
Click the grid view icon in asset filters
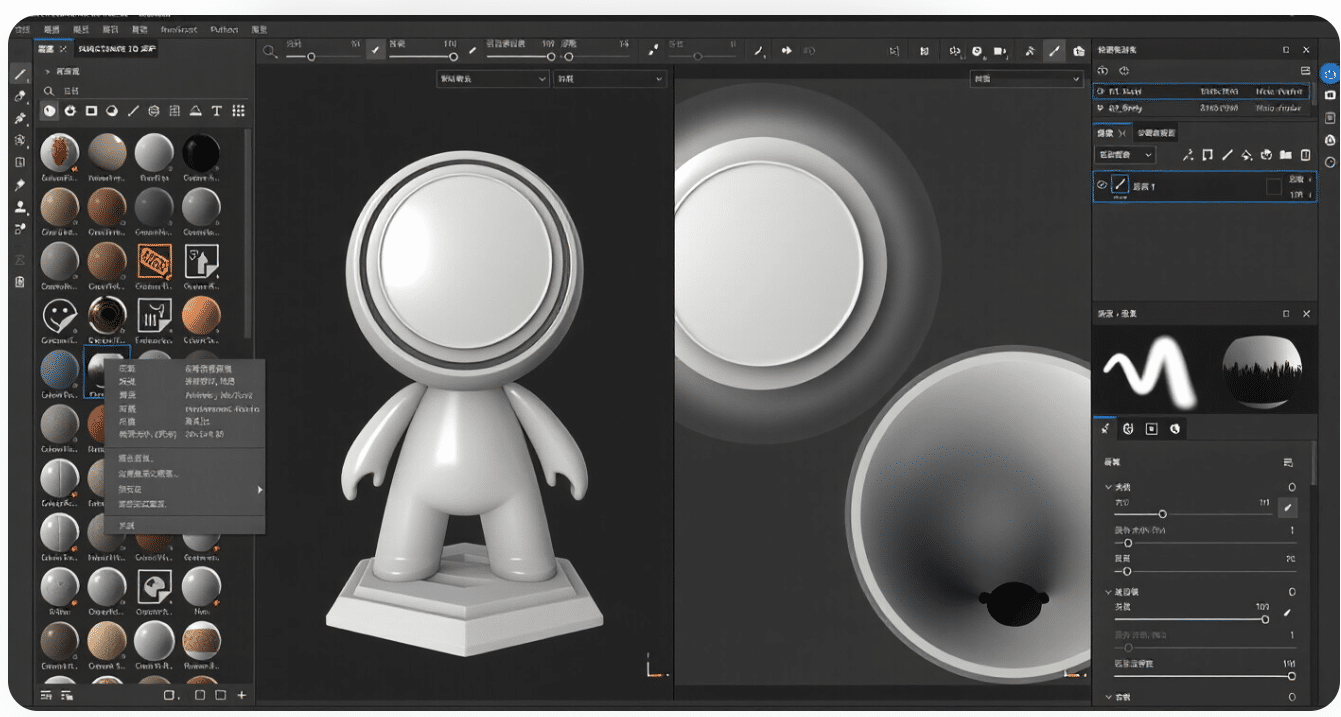238,111
